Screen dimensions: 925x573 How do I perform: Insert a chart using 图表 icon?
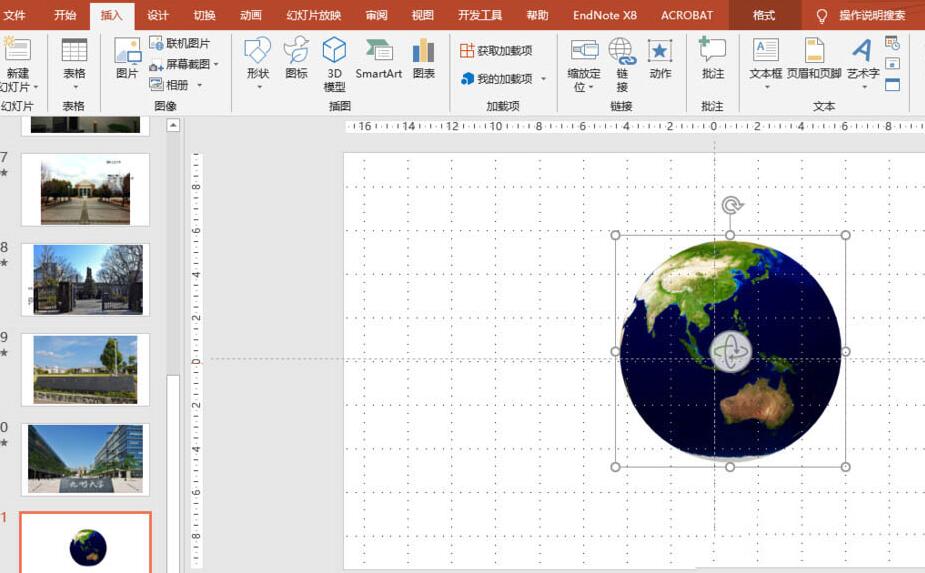pos(423,59)
